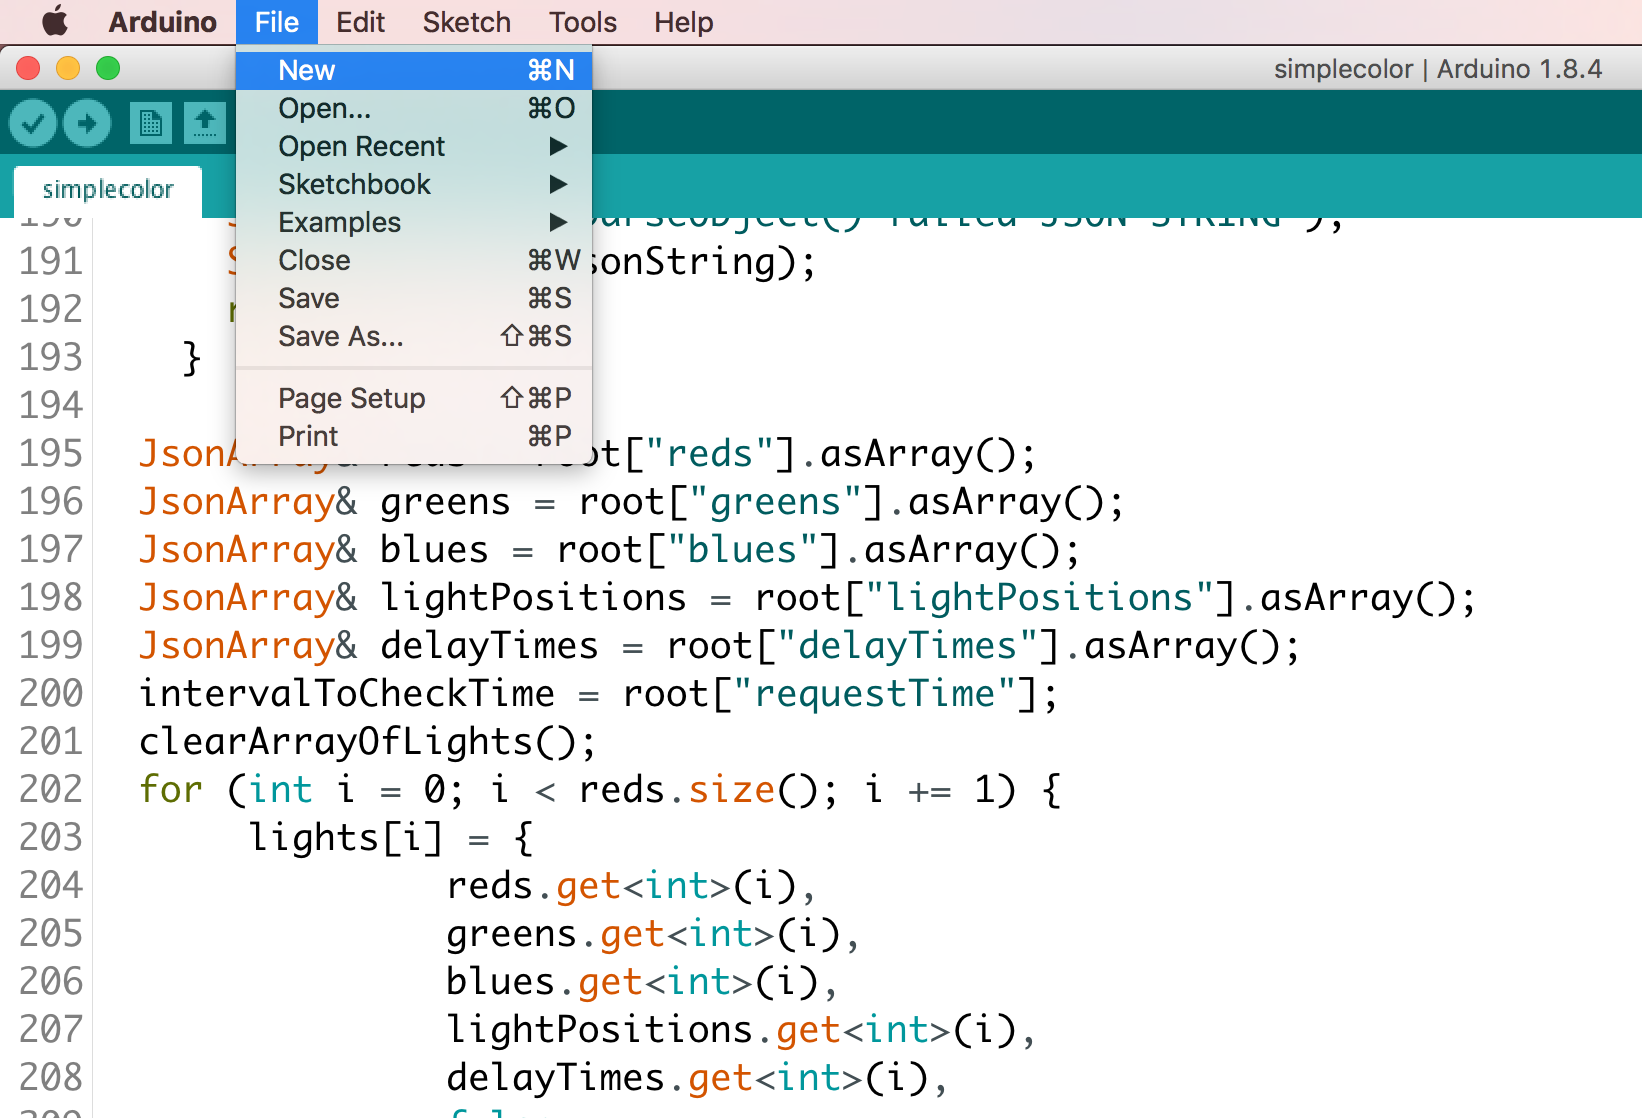
Task: Choose Save As... from the File menu
Action: 414,336
